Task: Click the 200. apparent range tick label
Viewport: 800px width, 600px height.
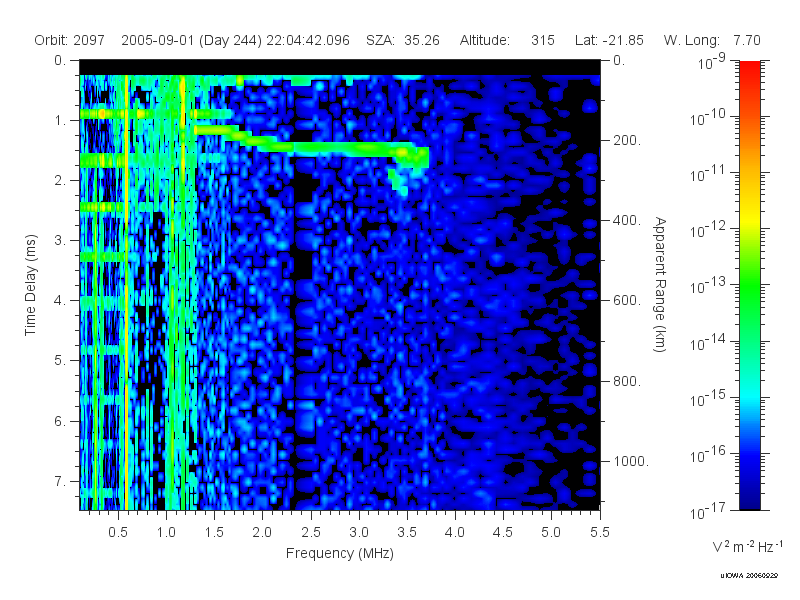Action: 627,140
